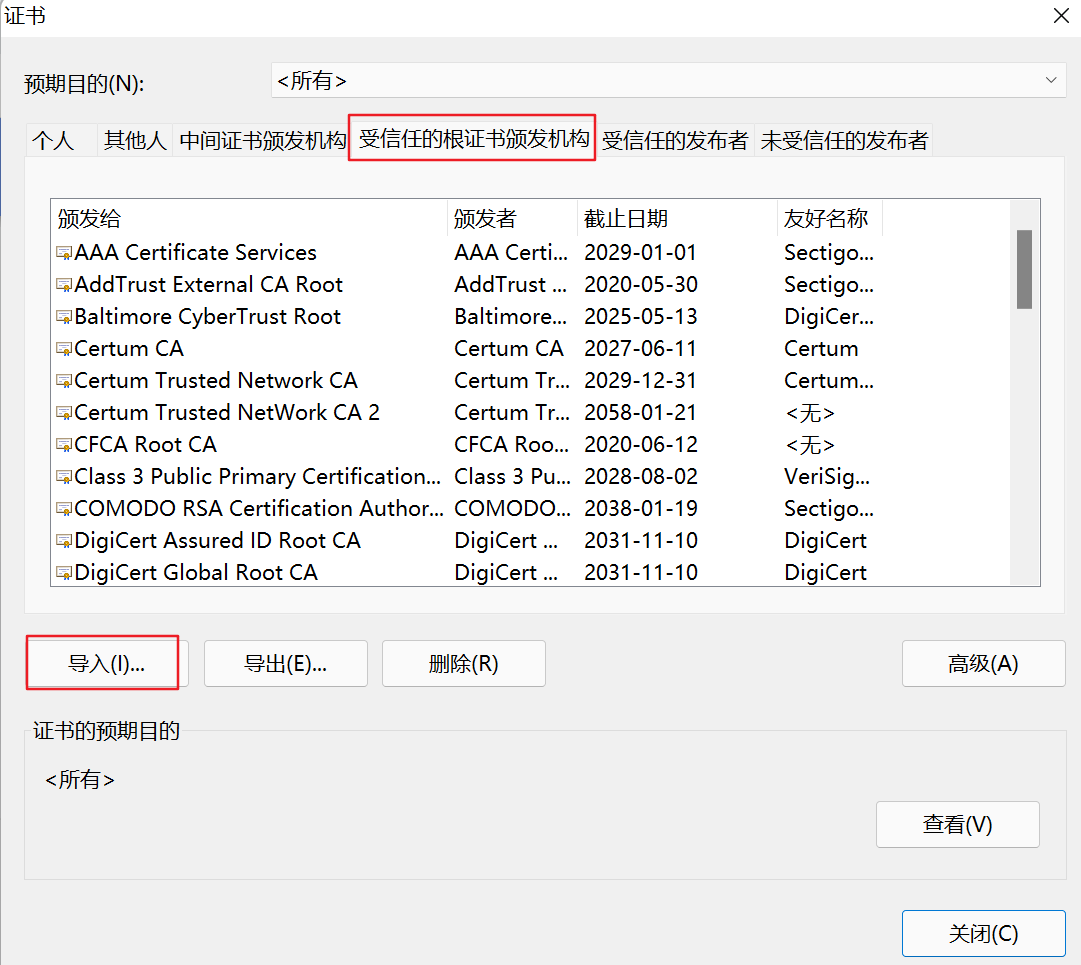The image size is (1081, 965).
Task: Click the VeriSig... friendly name cell
Action: tap(827, 476)
